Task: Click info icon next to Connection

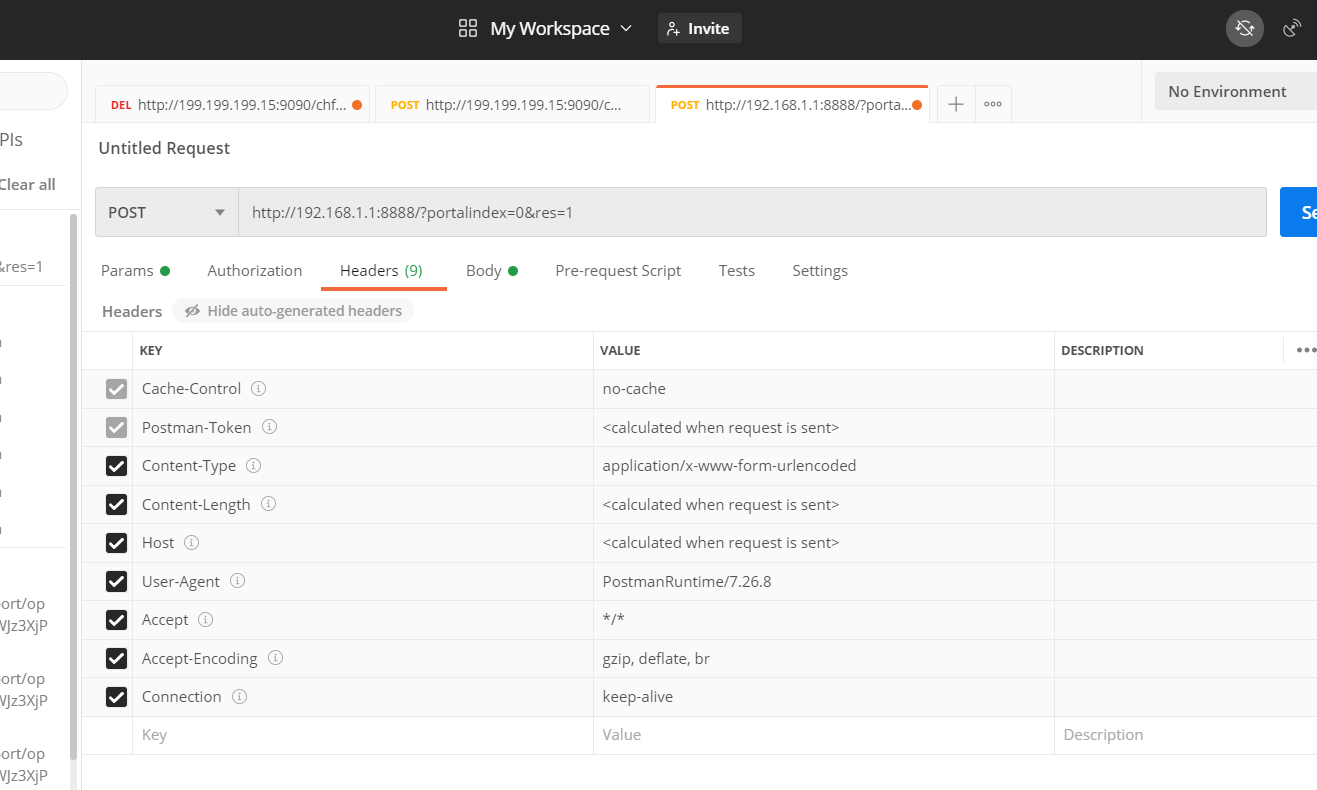Action: click(x=239, y=696)
